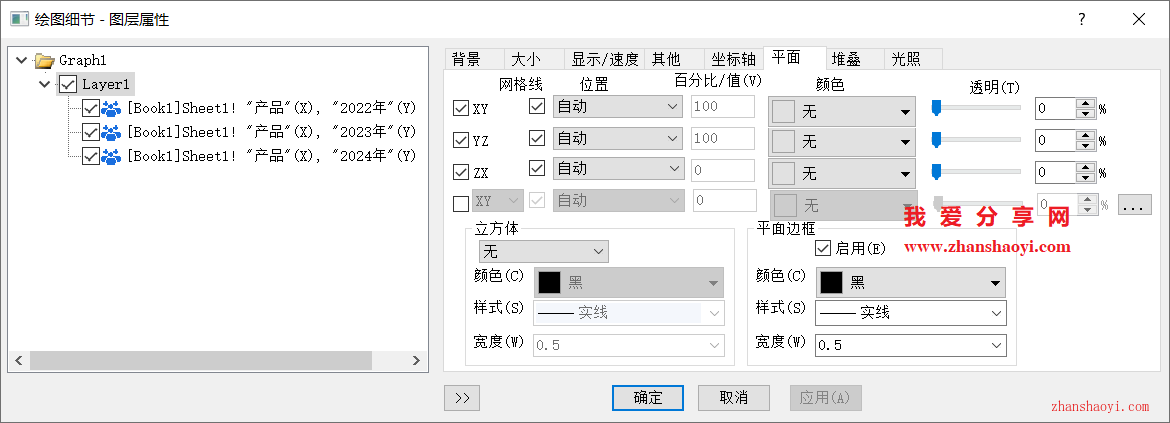Click the 确定 button
The width and height of the screenshot is (1170, 423).
click(648, 398)
